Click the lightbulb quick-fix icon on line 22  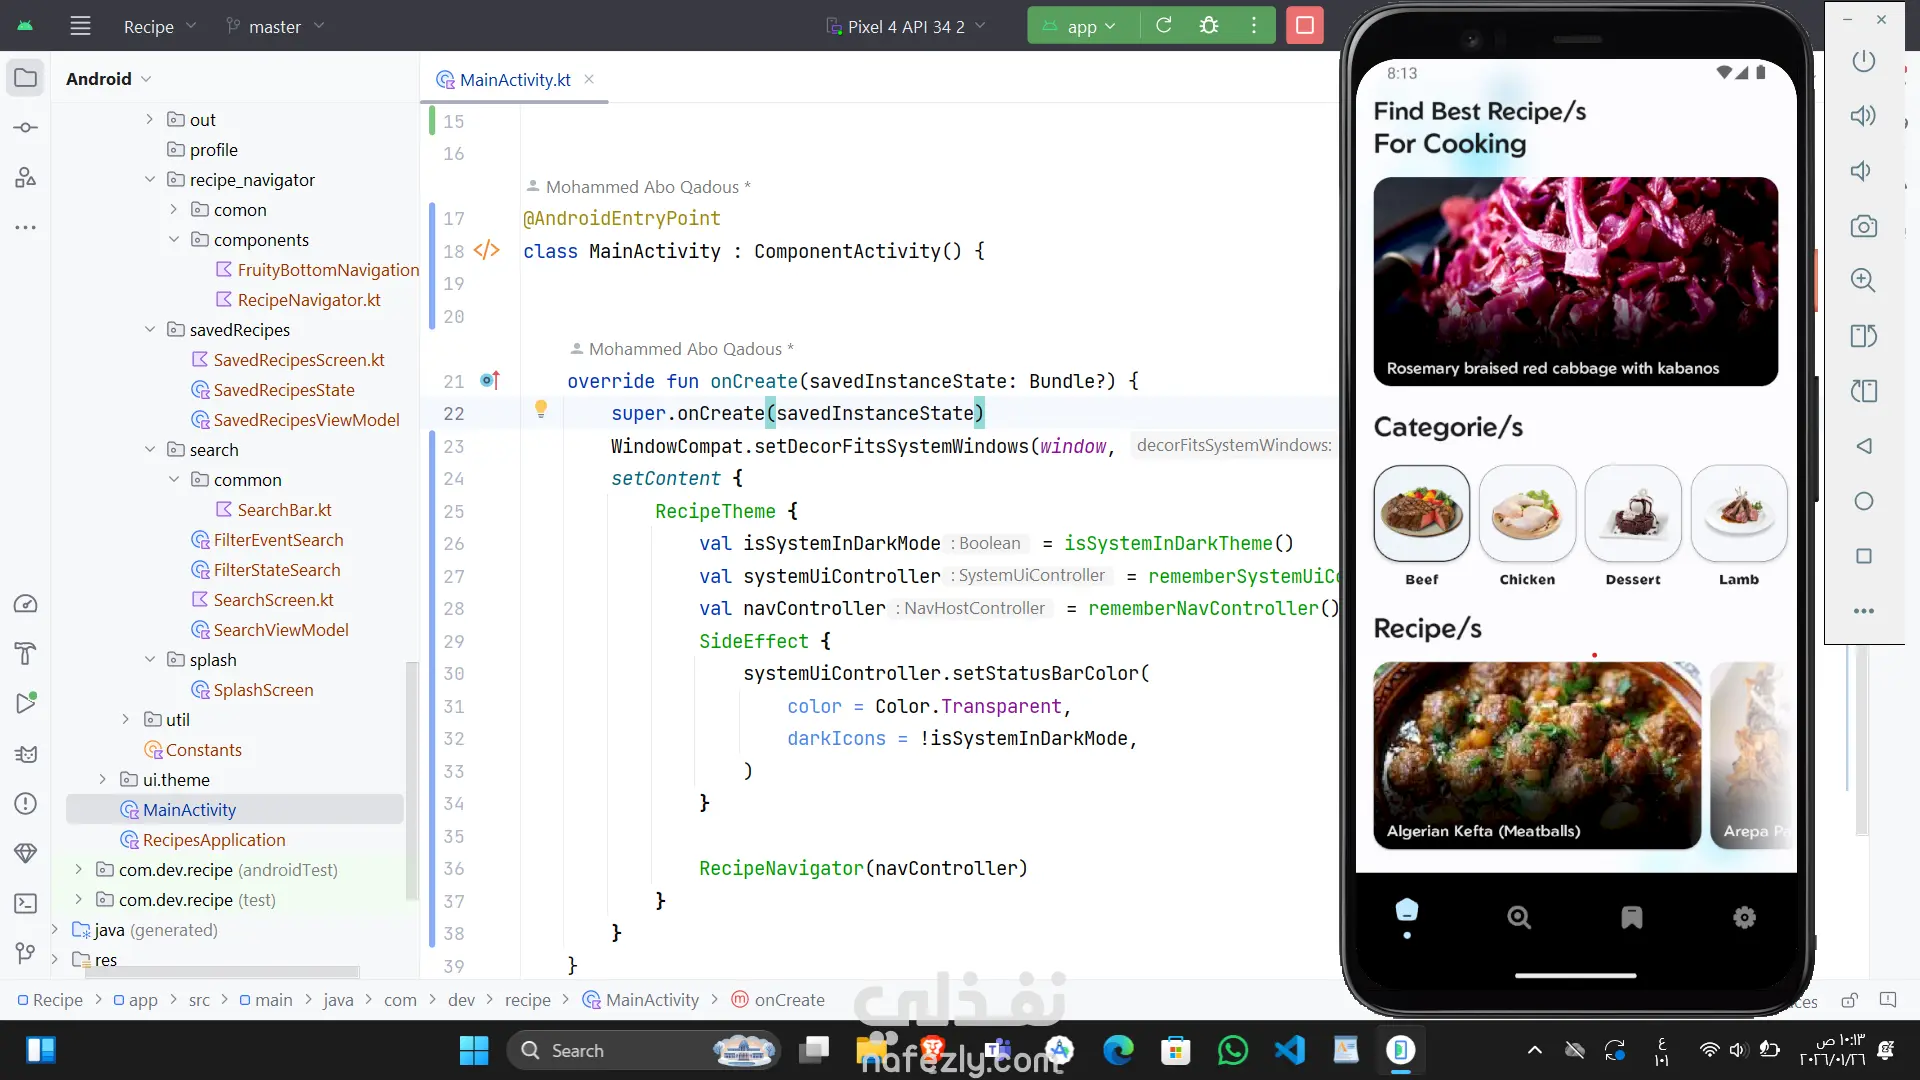coord(541,408)
